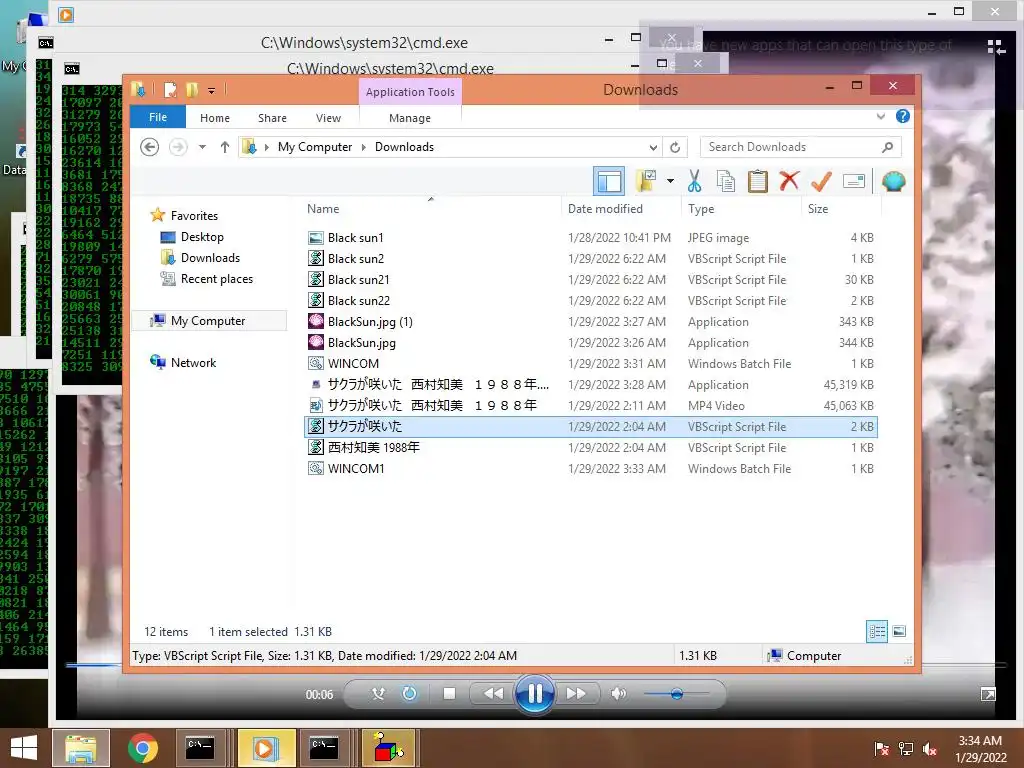Adjust the media player volume slider

(x=677, y=694)
